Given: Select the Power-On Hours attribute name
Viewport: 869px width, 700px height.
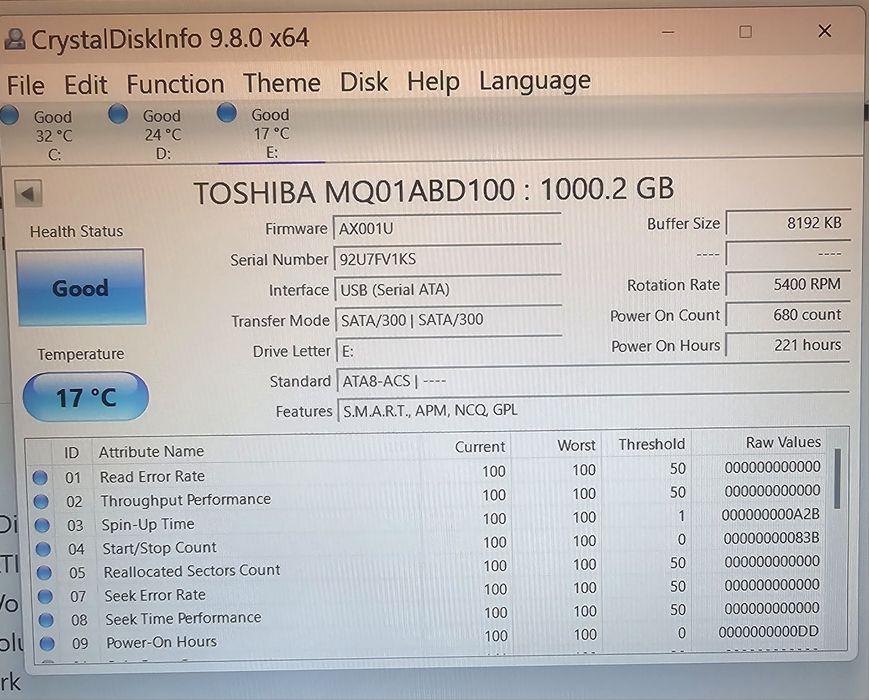Looking at the screenshot, I should (162, 642).
